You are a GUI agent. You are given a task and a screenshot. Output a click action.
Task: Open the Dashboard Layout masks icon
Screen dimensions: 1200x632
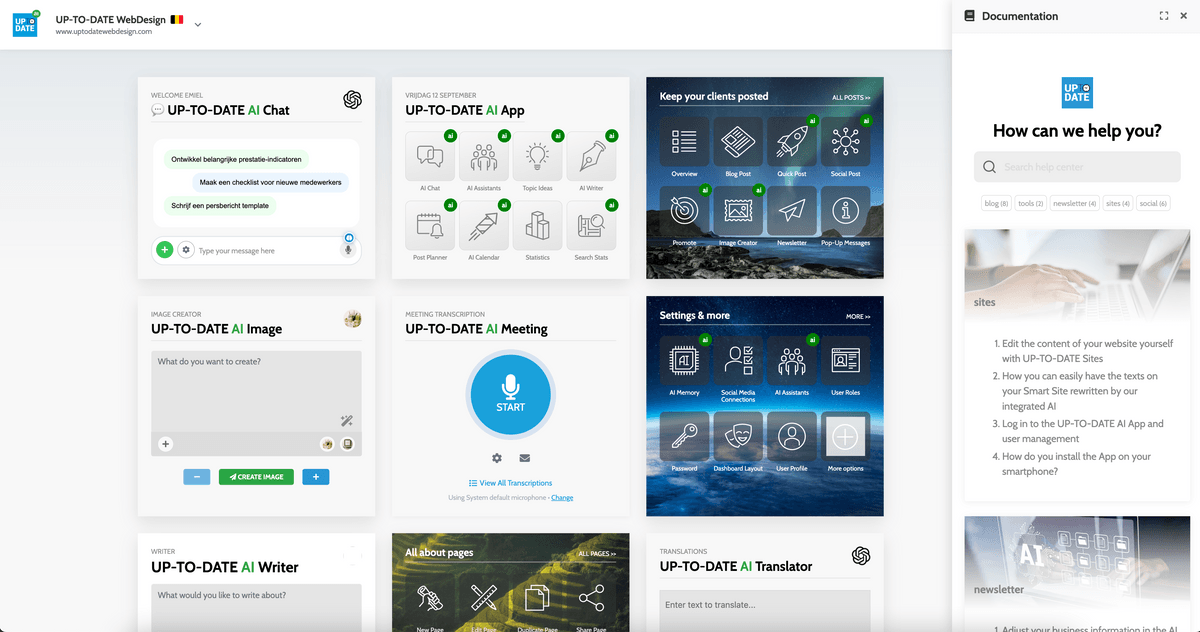tap(738, 438)
